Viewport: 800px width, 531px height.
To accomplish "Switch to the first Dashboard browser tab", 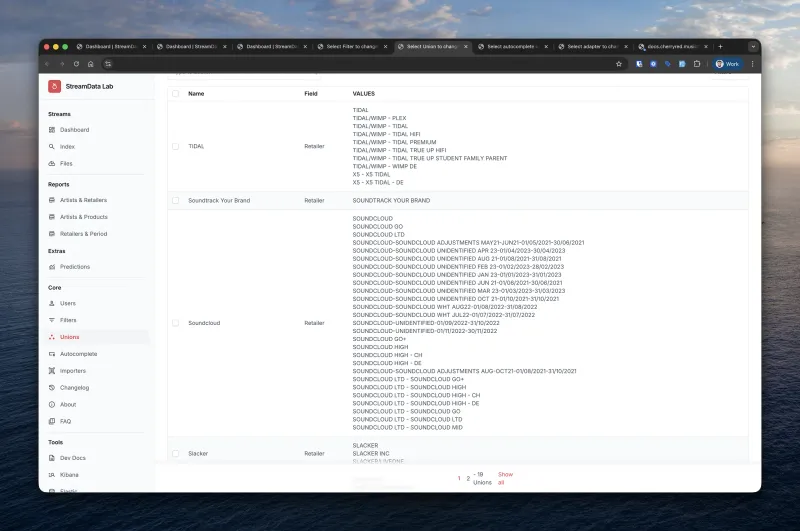I will [x=111, y=46].
